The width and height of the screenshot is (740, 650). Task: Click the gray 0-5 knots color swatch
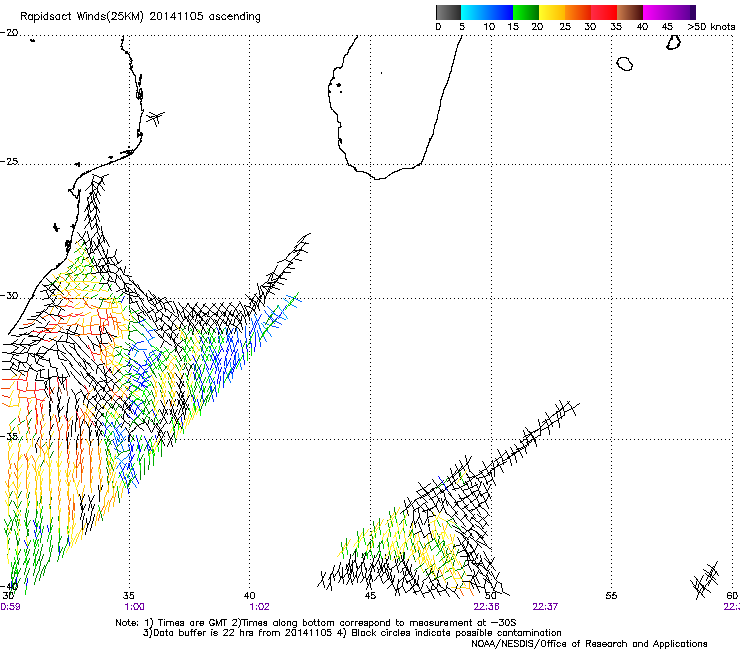tap(448, 12)
